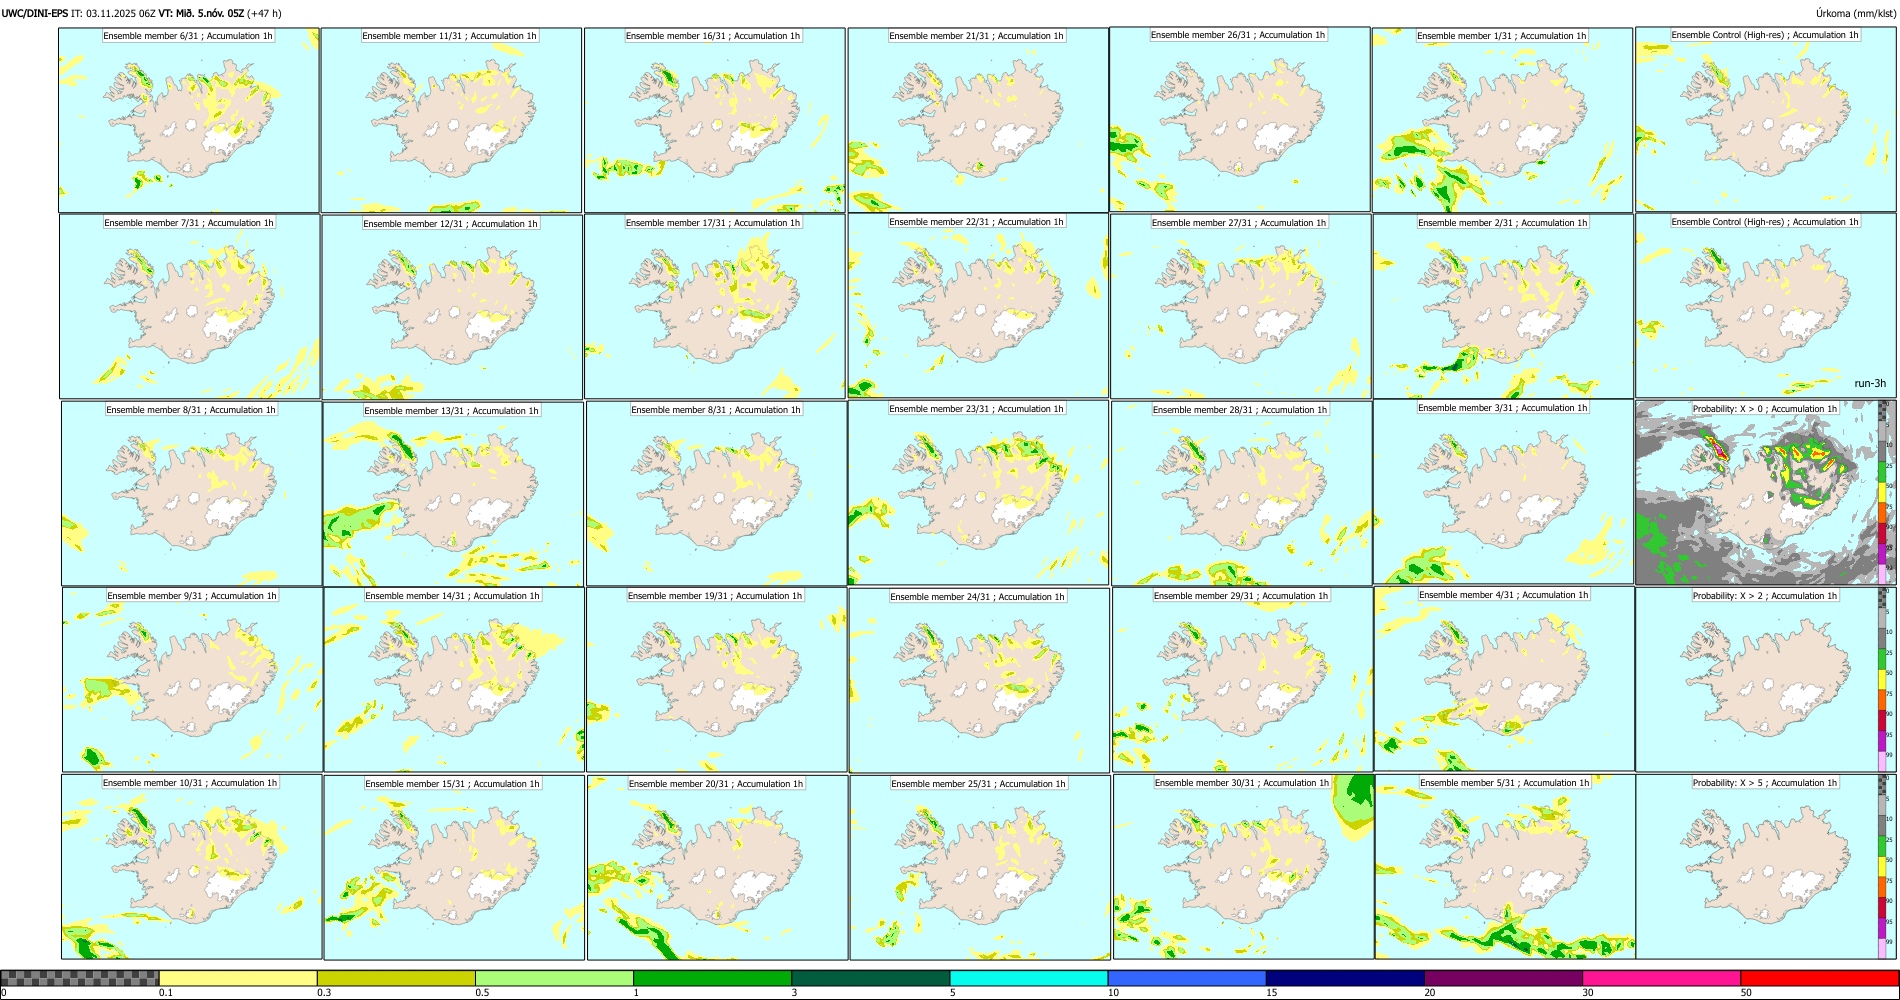Click the 'UWC/DINI-EPS' header text
Viewport: 1900px width, 1000px height.
pyautogui.click(x=35, y=13)
